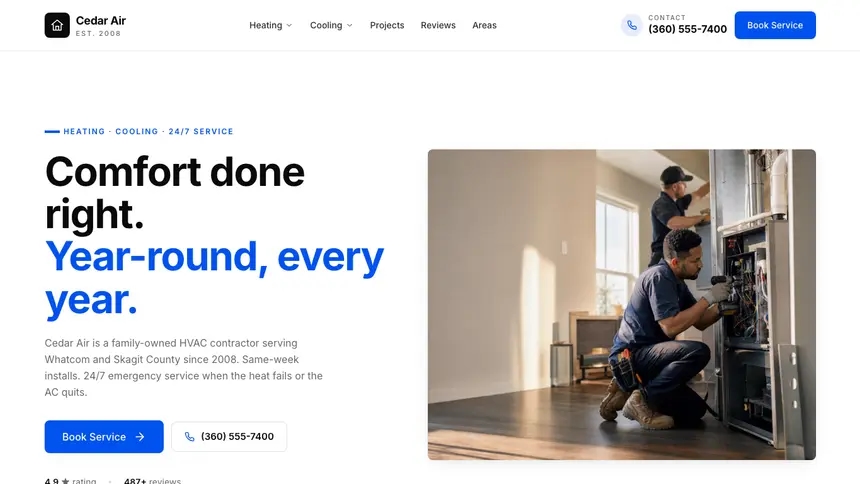Go to the Projects page
The width and height of the screenshot is (860, 484).
(387, 25)
